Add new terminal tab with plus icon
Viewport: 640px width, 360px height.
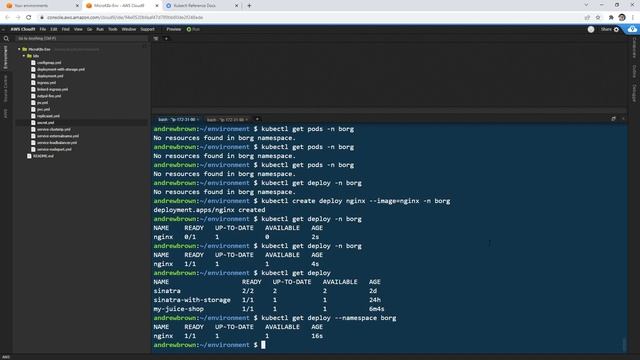(x=257, y=119)
